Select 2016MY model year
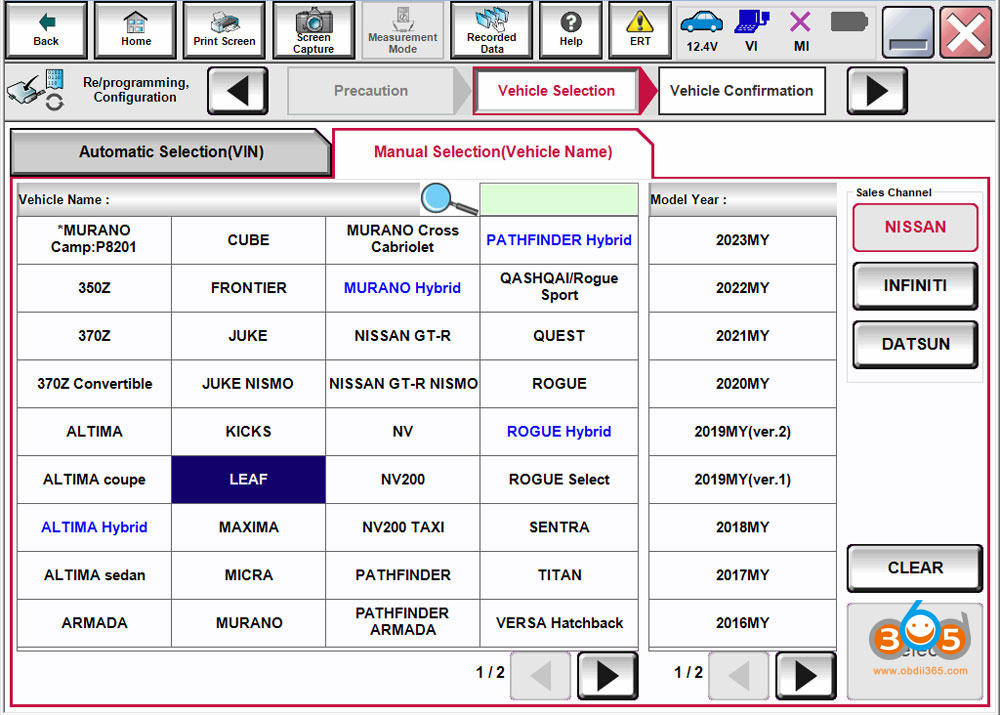The image size is (1000, 715). (x=742, y=623)
